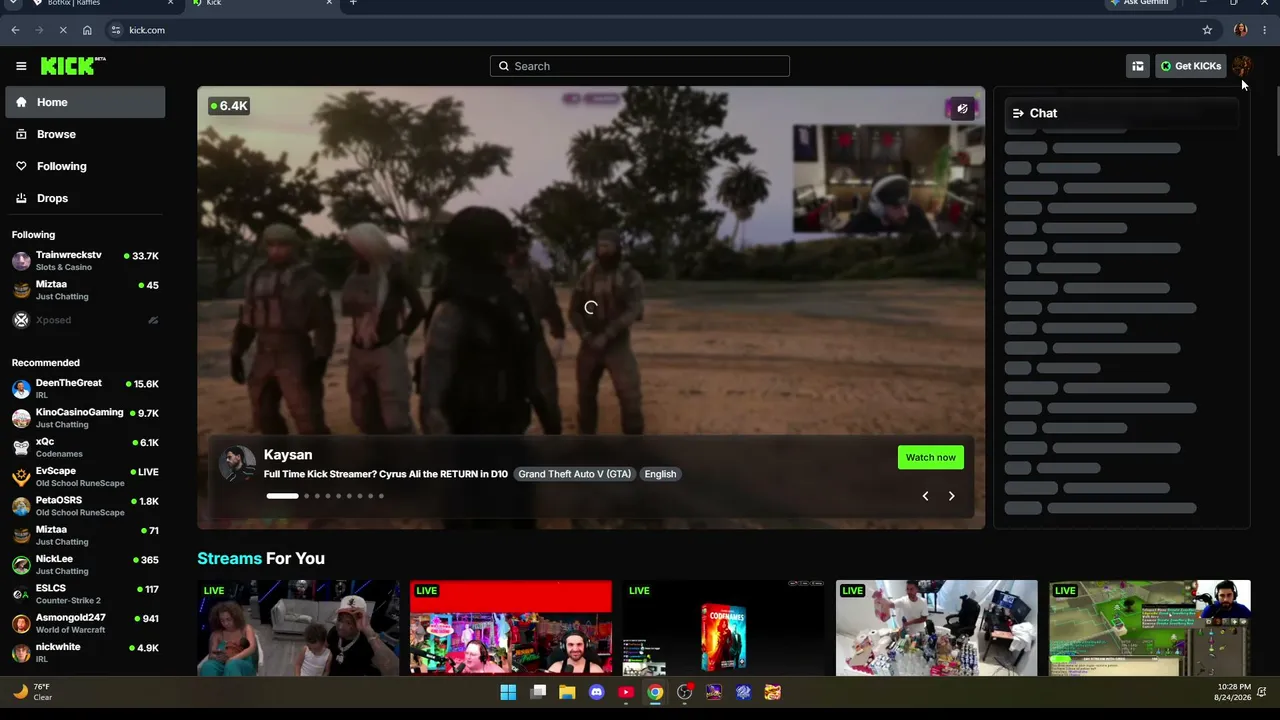Open KinoCasinoGaming recommended channel

[x=85, y=418]
